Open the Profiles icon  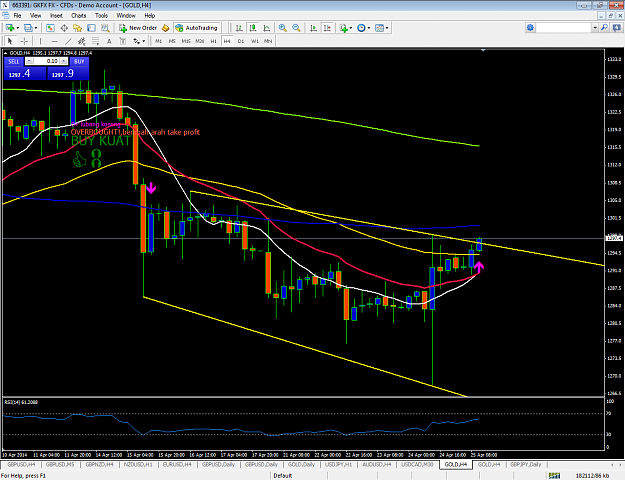(28, 28)
